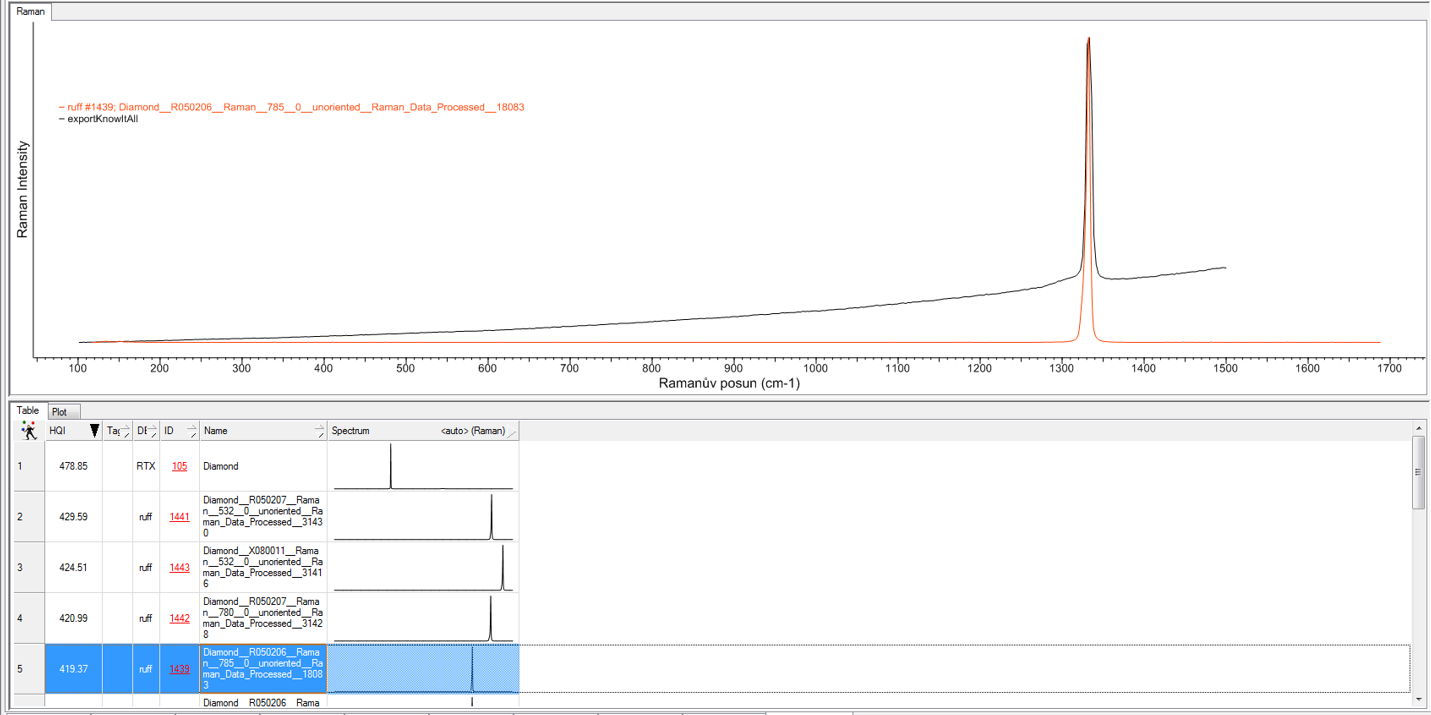Select the RTX database cell in row 1

pos(146,466)
